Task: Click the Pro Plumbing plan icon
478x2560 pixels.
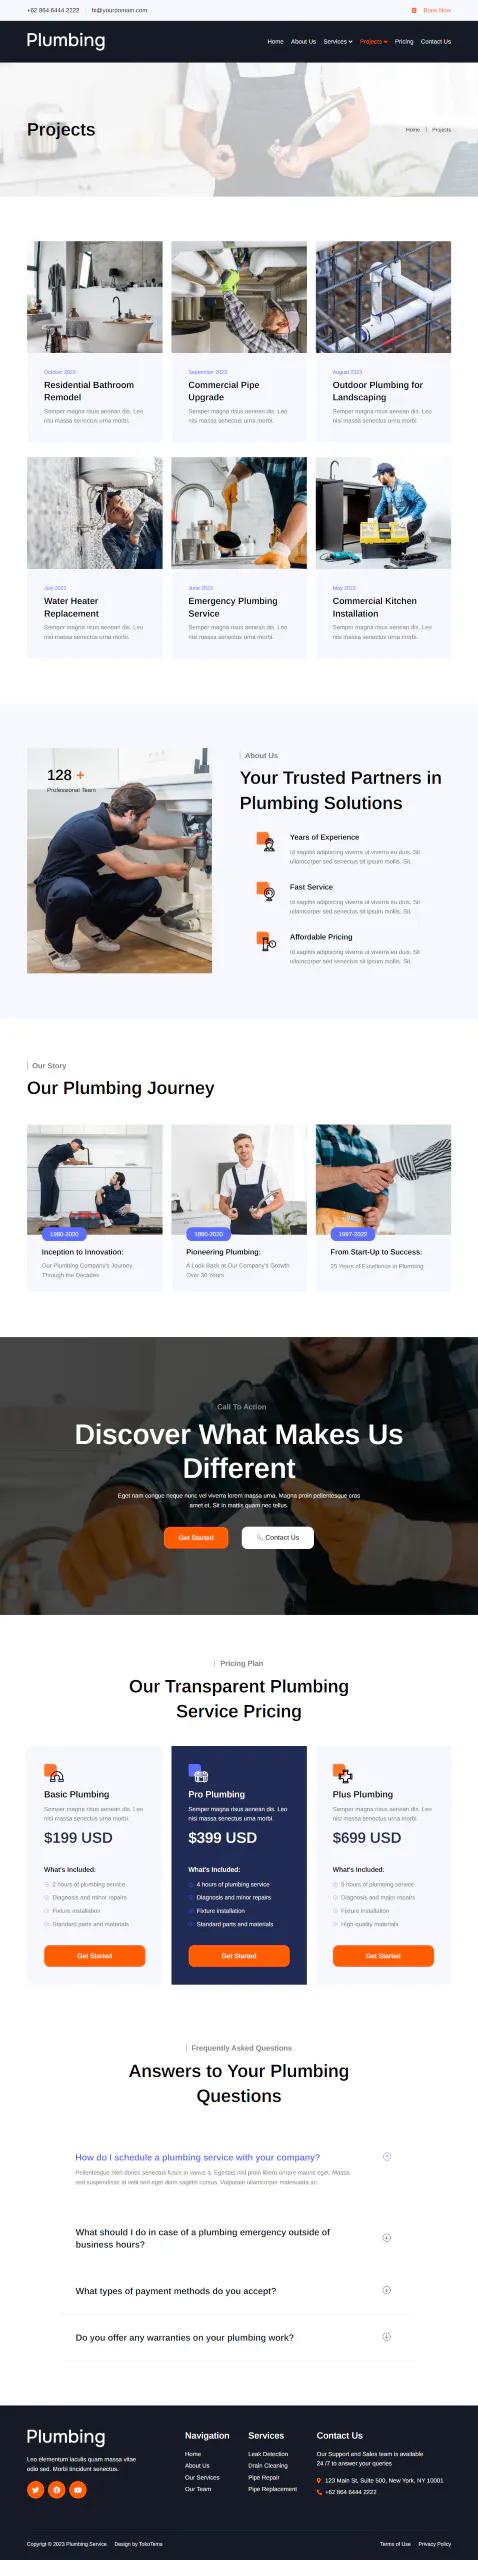Action: click(x=198, y=1772)
